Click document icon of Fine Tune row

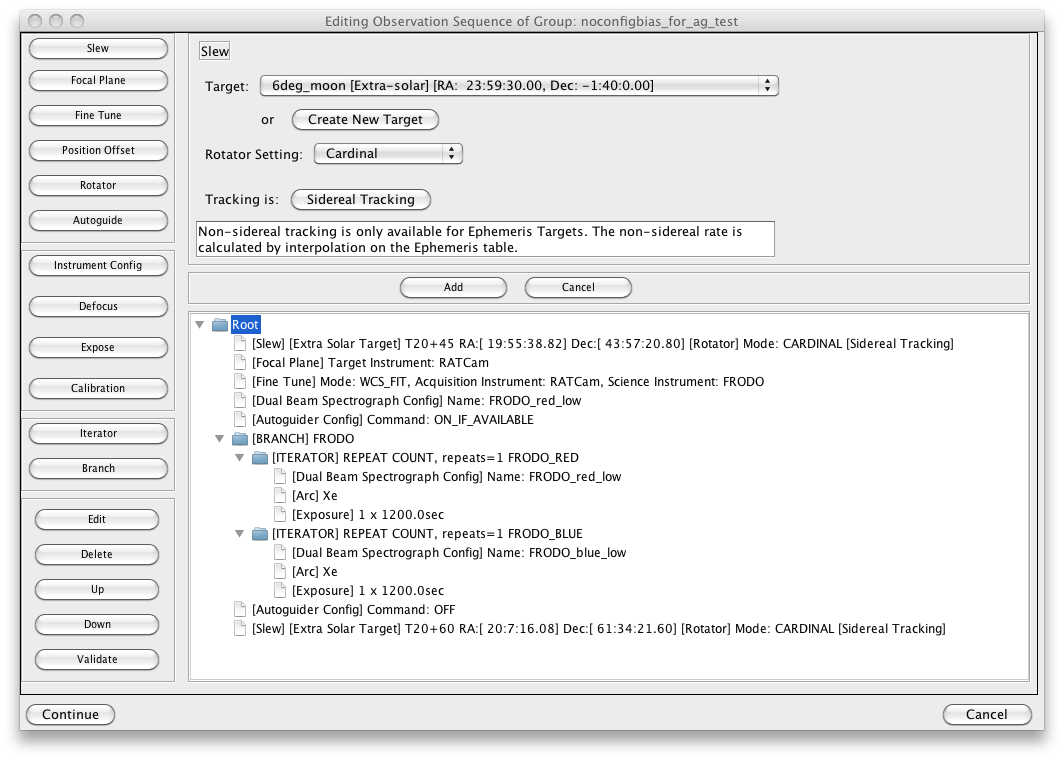tap(240, 381)
